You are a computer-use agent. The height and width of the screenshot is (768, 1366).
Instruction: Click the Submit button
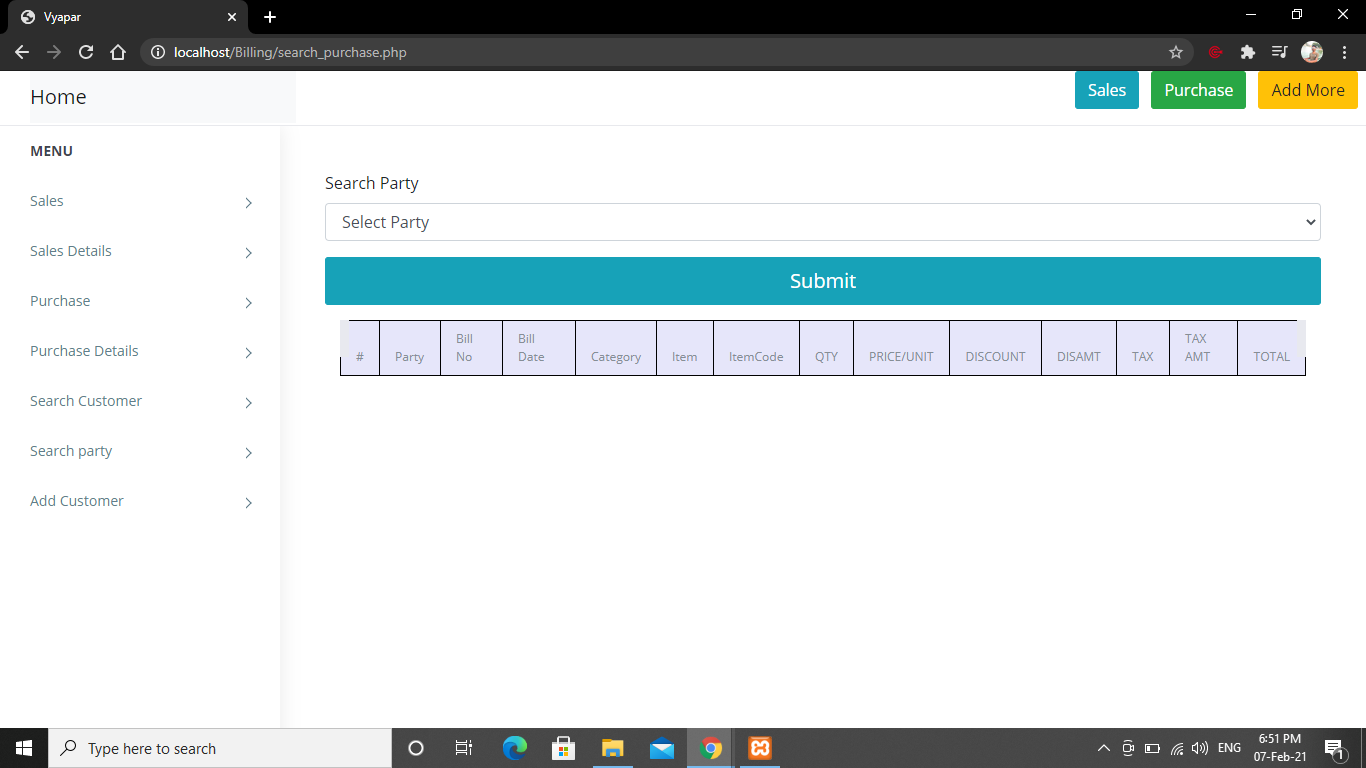(822, 281)
